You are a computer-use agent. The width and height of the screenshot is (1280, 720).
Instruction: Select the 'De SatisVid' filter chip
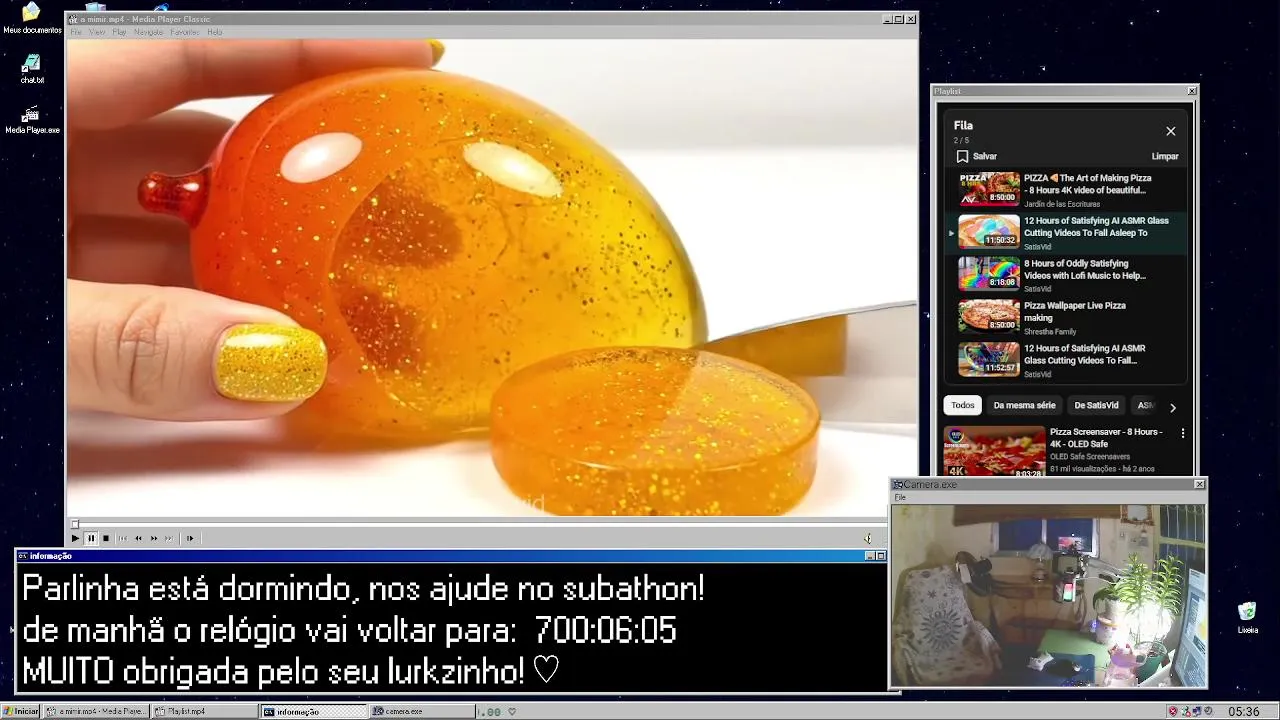[1096, 405]
